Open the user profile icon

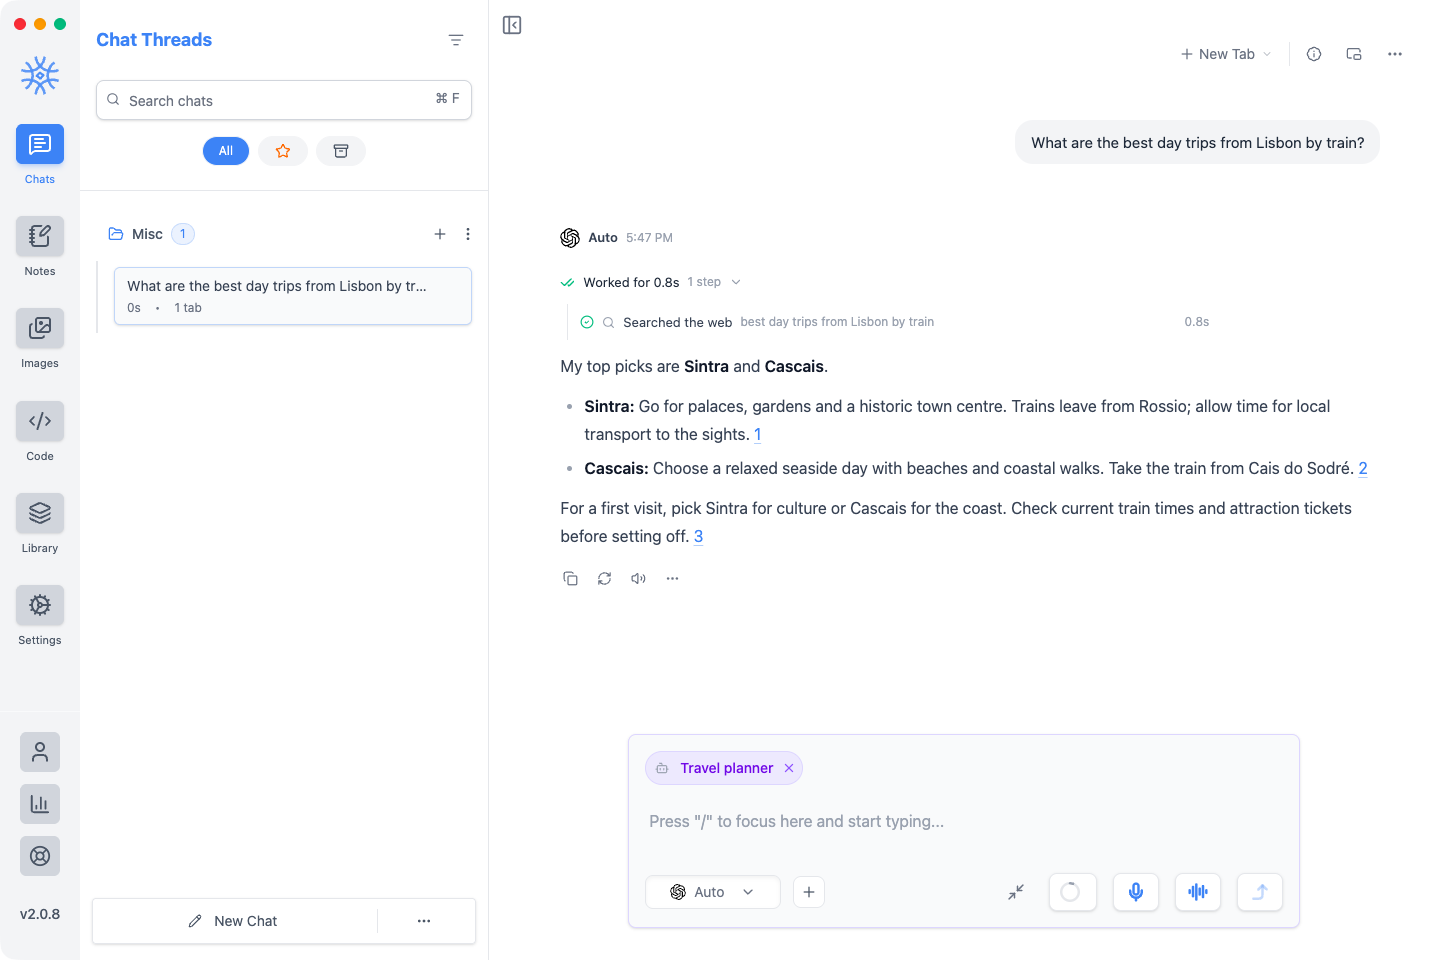pos(40,752)
